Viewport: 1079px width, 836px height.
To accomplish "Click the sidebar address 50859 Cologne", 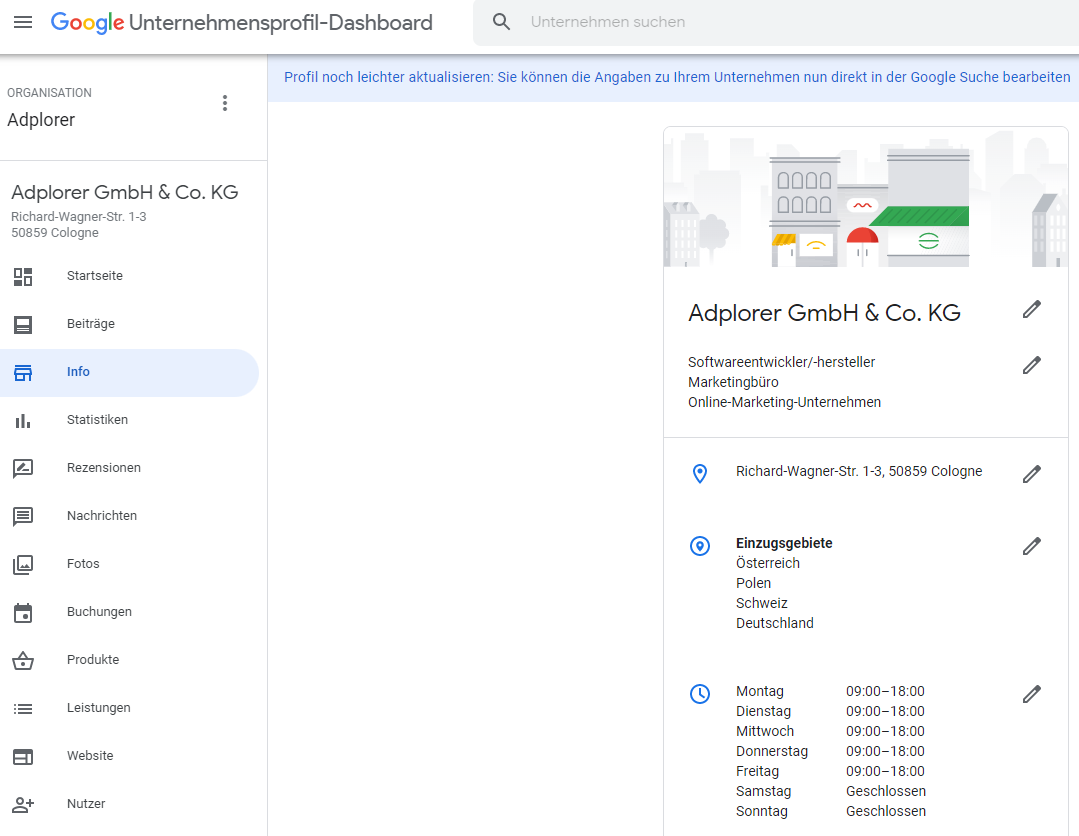I will click(55, 233).
